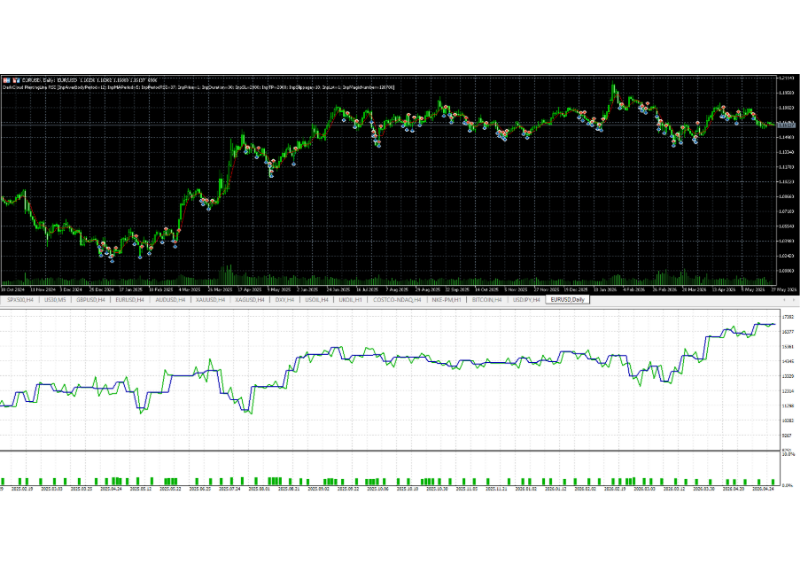The width and height of the screenshot is (800, 568).
Task: Select the active EURUSD,Daily chart tab
Action: (x=567, y=300)
